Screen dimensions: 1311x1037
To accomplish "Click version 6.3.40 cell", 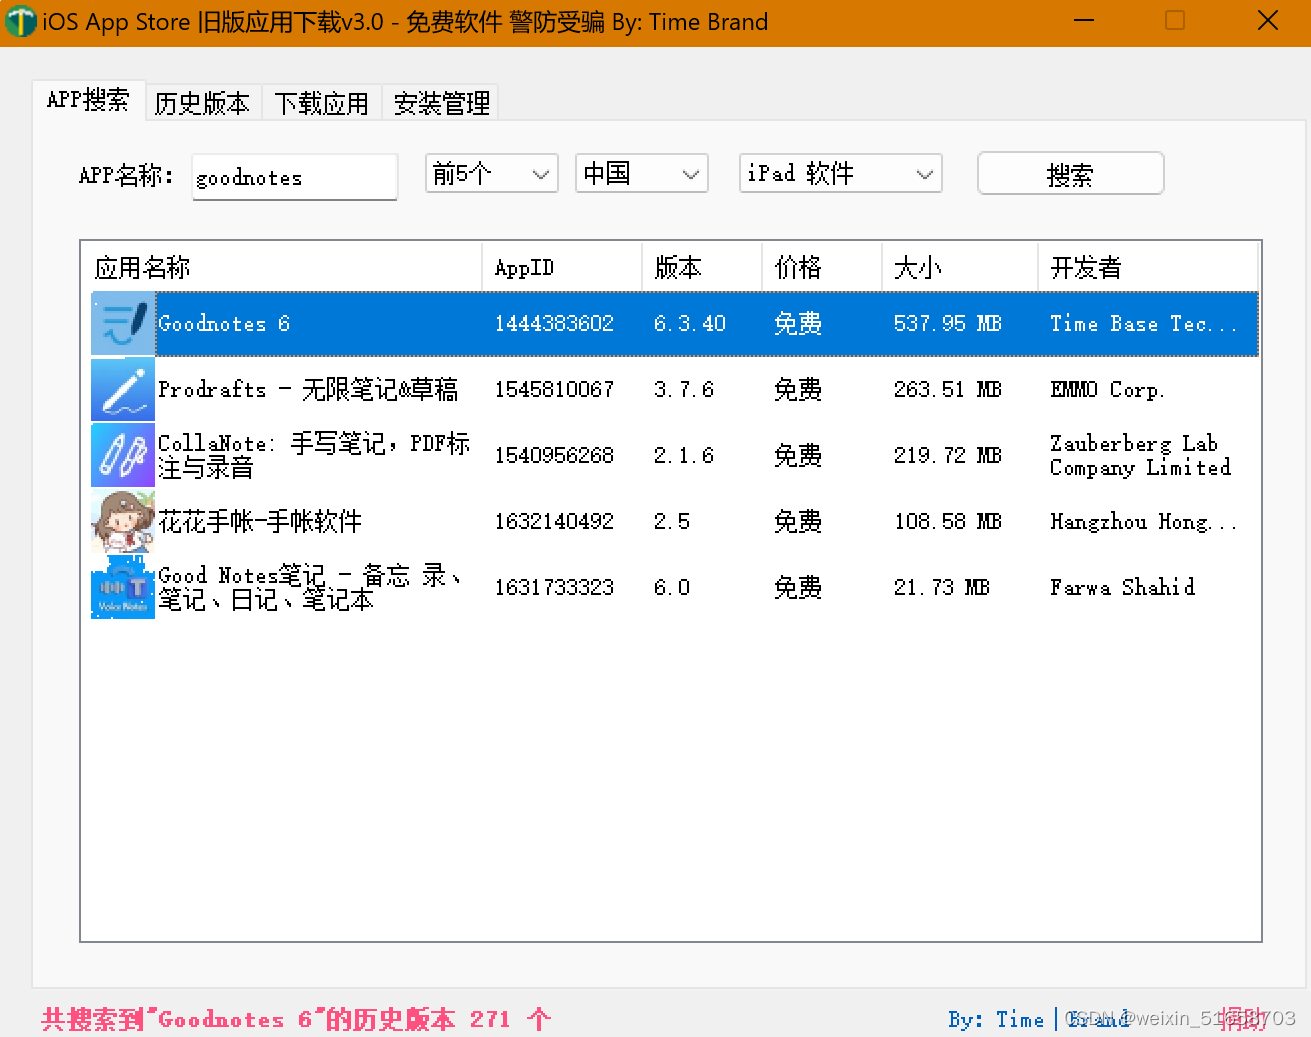I will click(x=690, y=323).
